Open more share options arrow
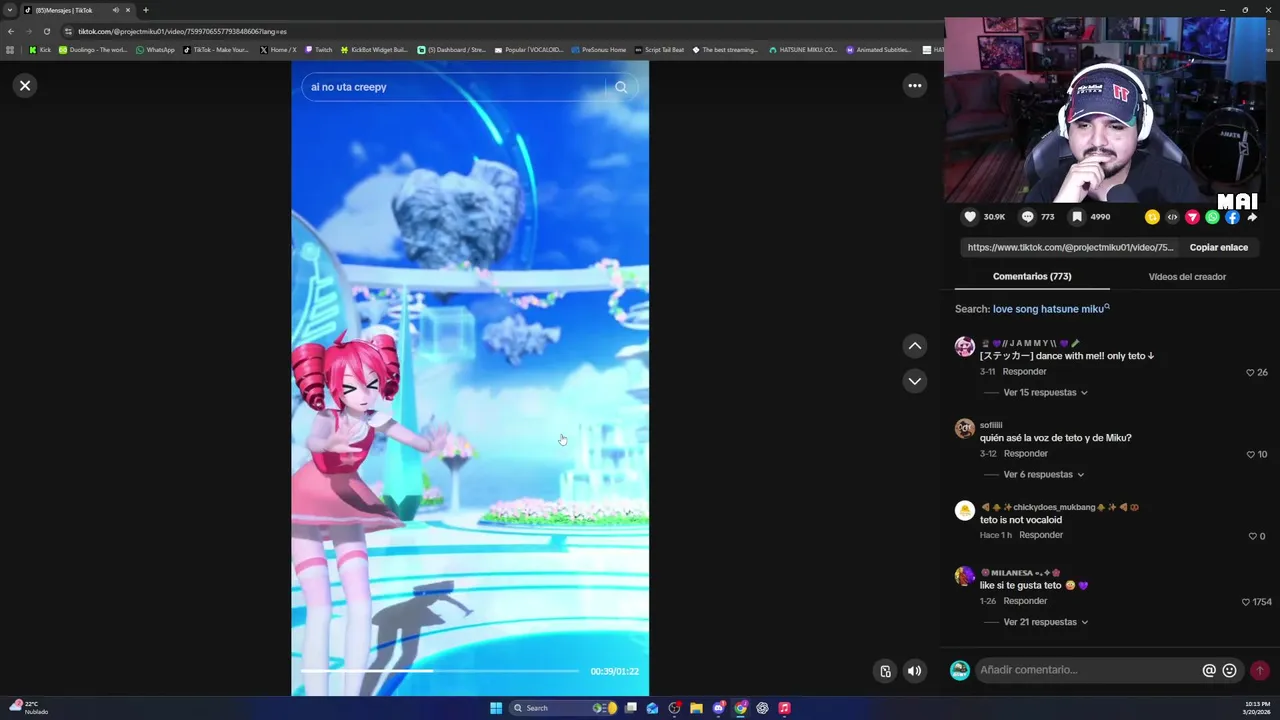Viewport: 1280px width, 720px height. (1252, 217)
